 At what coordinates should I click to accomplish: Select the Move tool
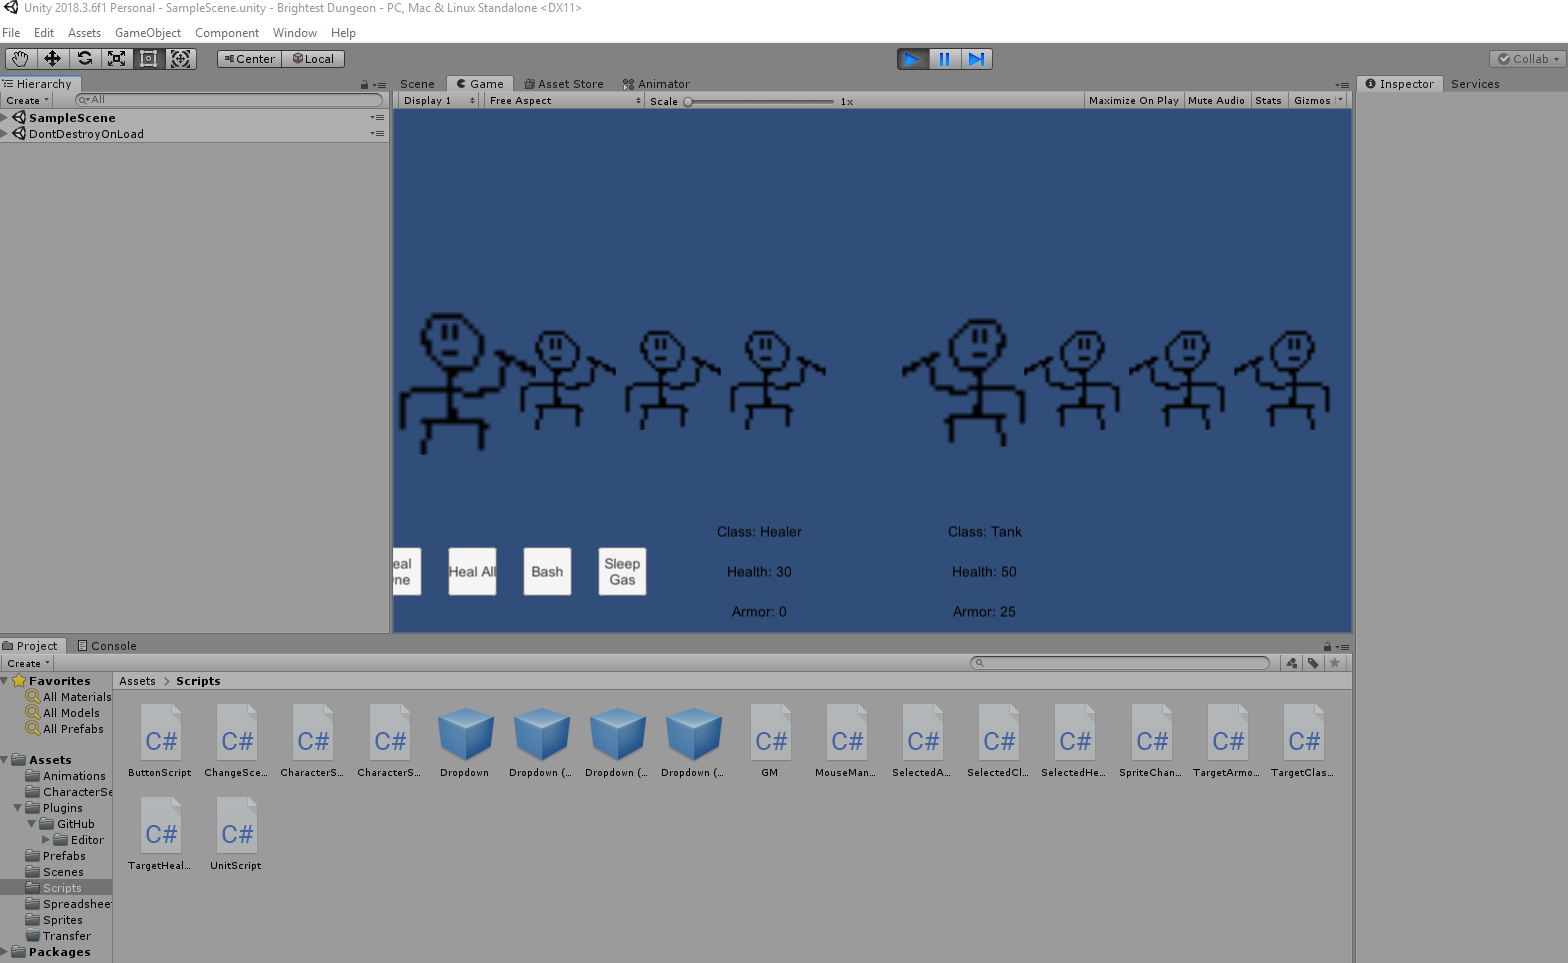tap(53, 59)
